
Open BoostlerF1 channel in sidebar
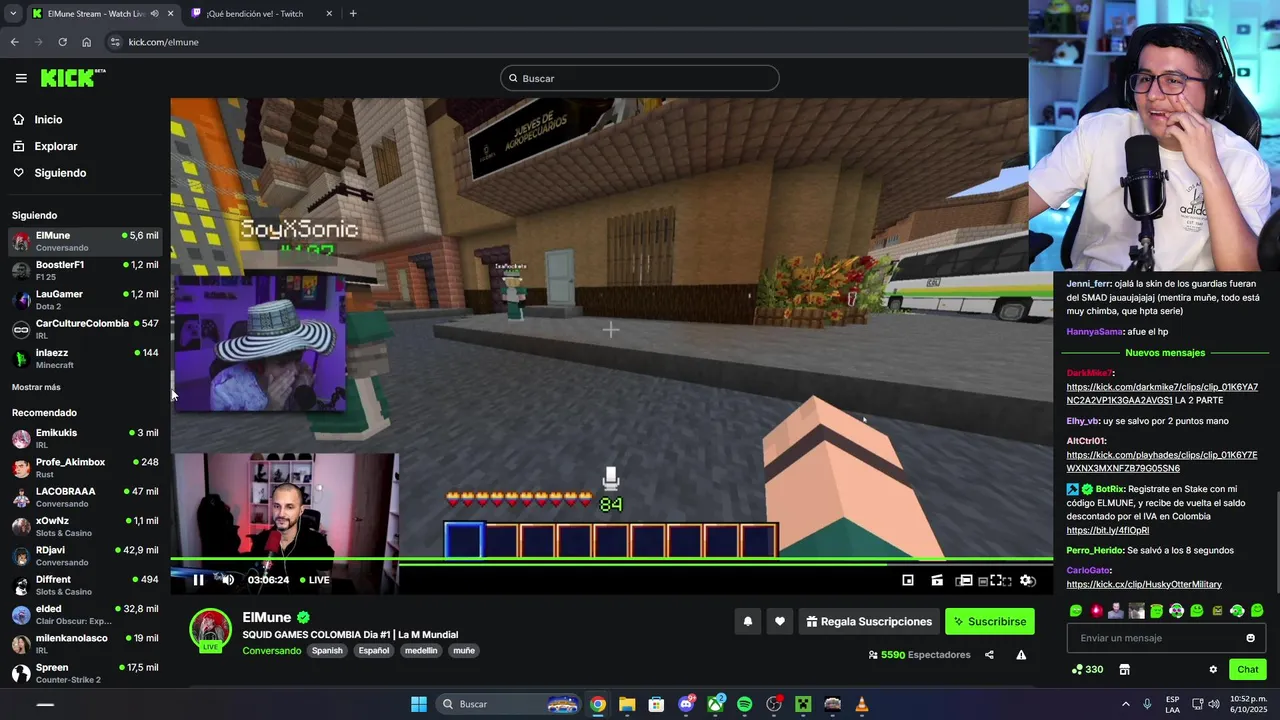click(x=85, y=270)
